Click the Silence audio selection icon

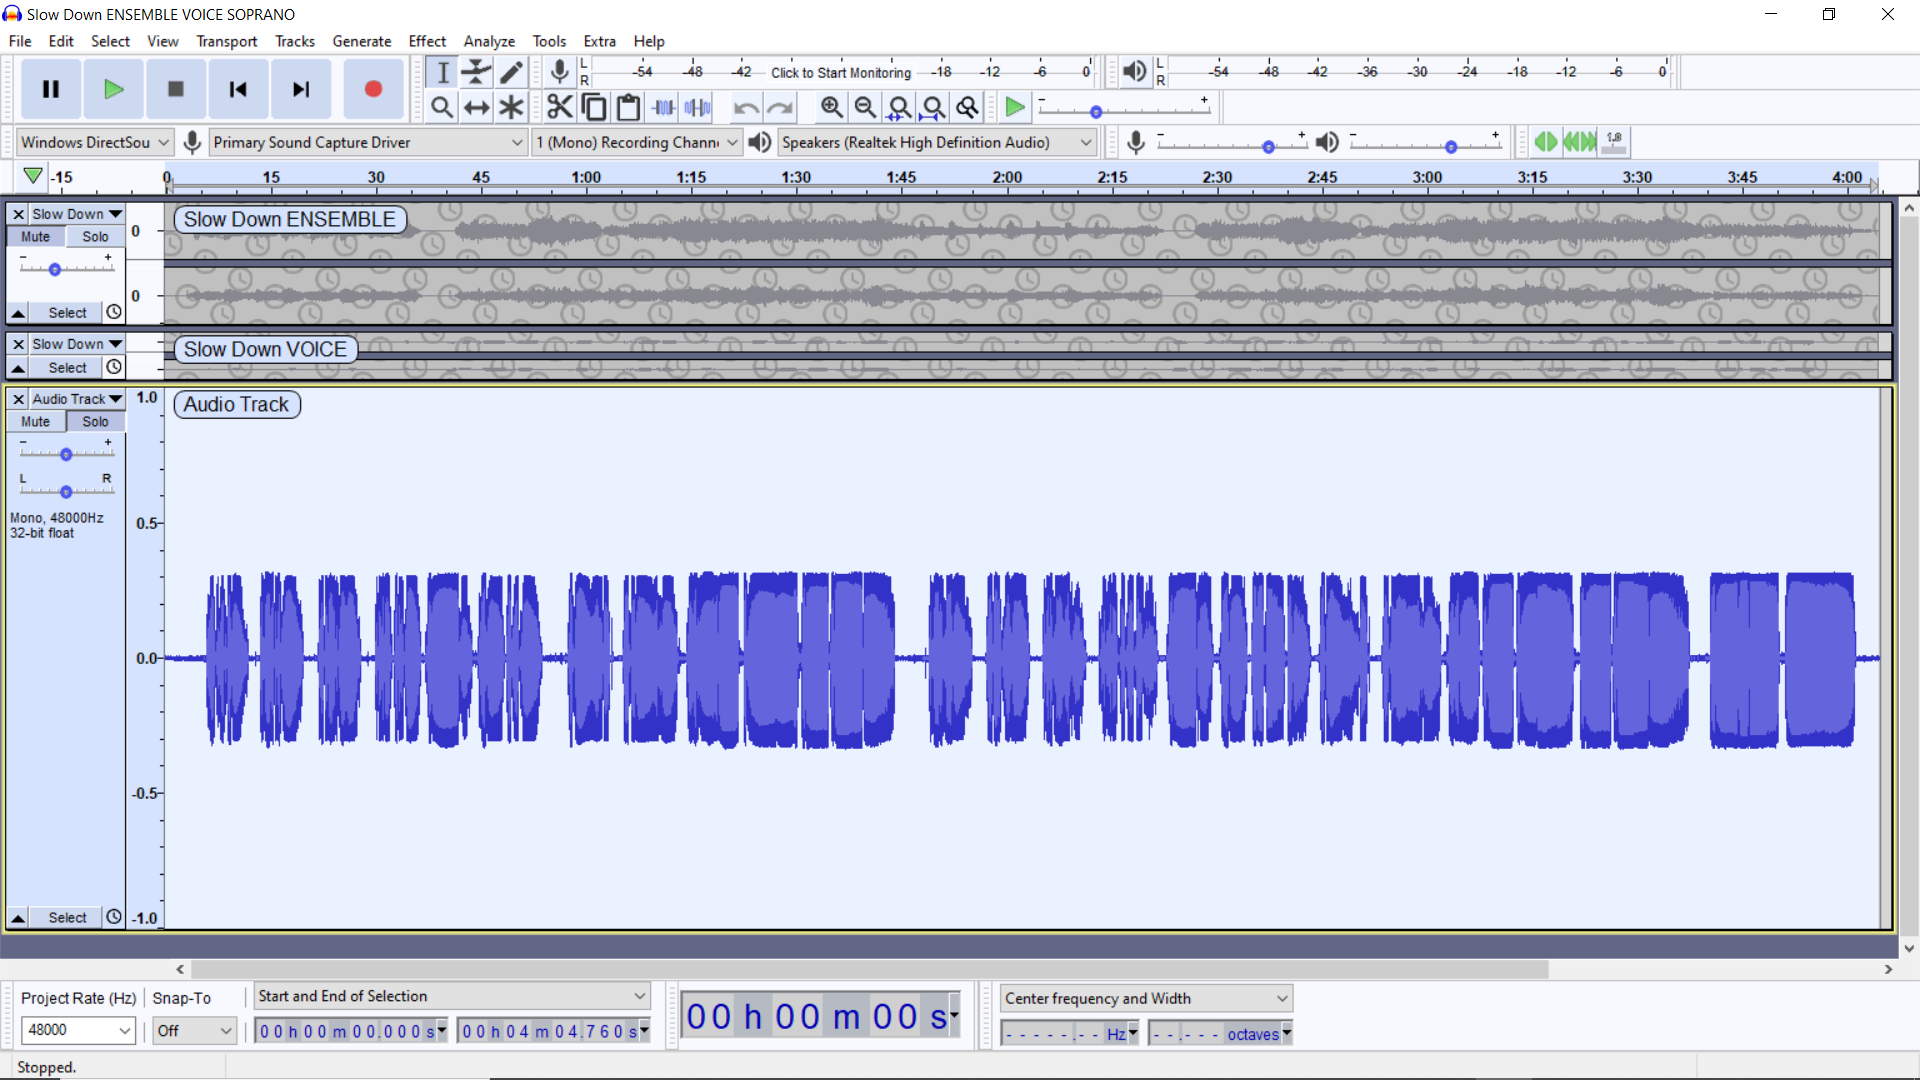[698, 107]
